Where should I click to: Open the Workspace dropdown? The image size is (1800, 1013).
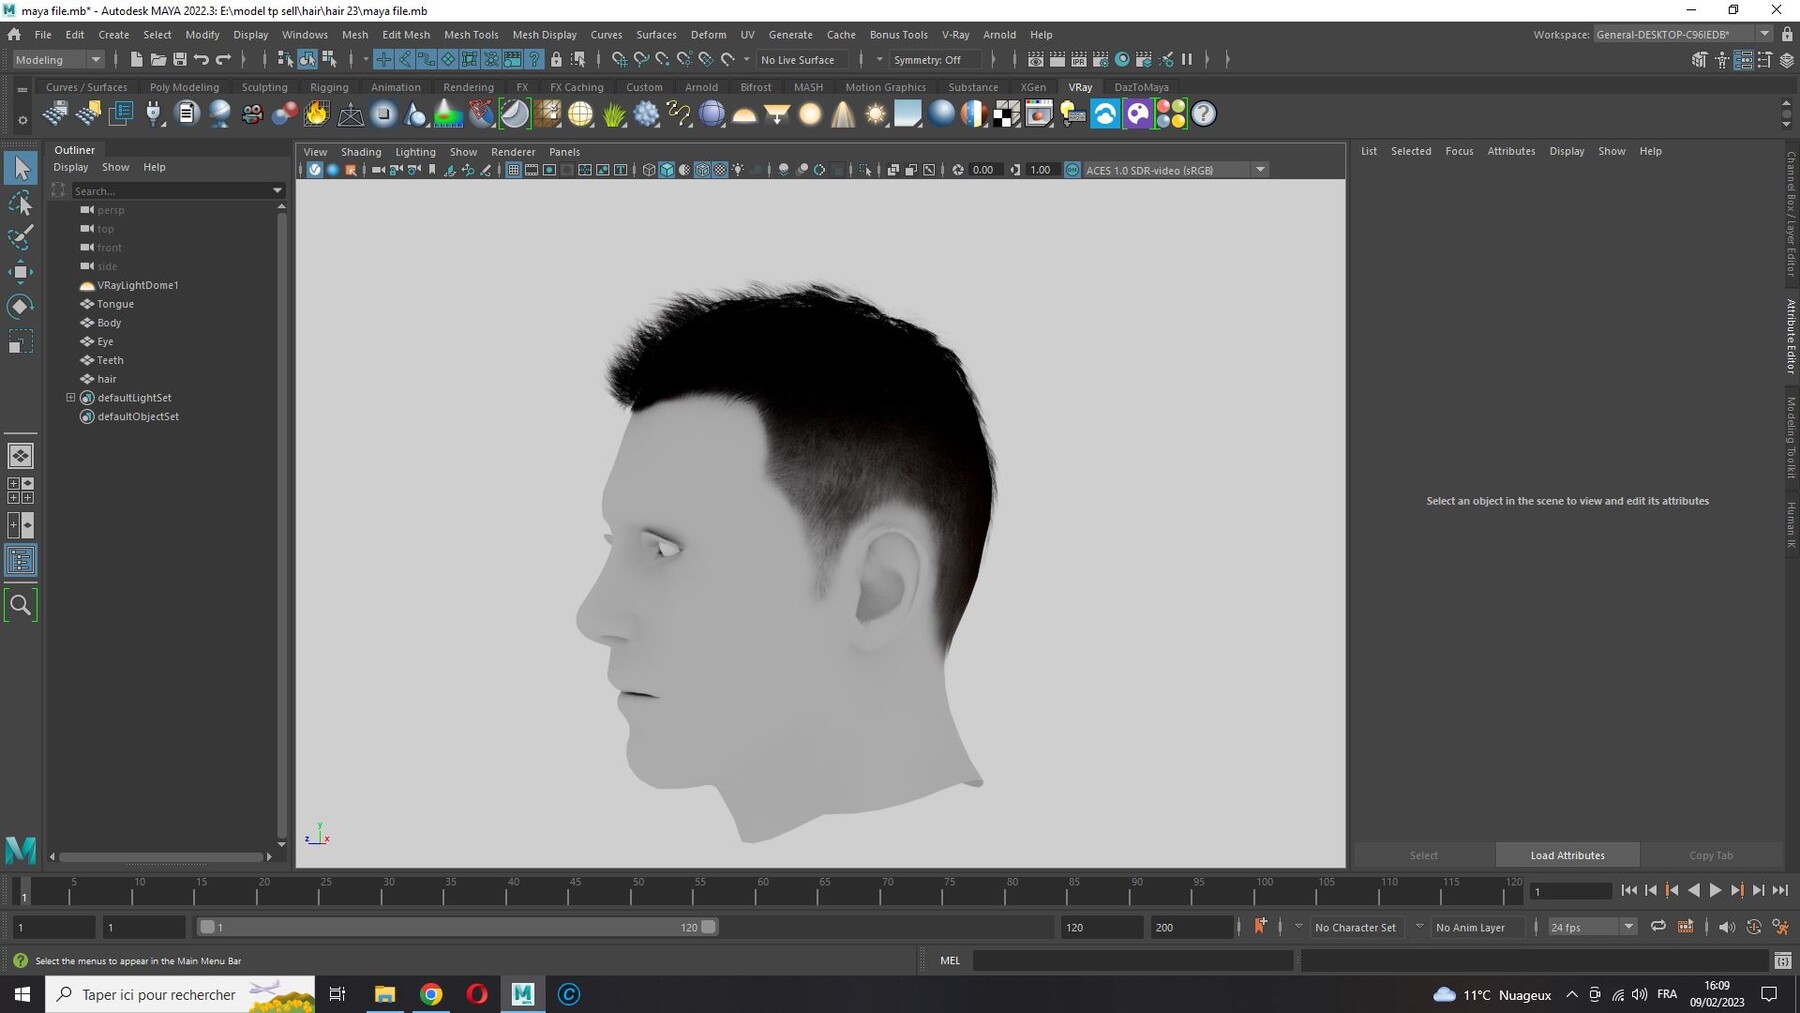coord(1683,34)
